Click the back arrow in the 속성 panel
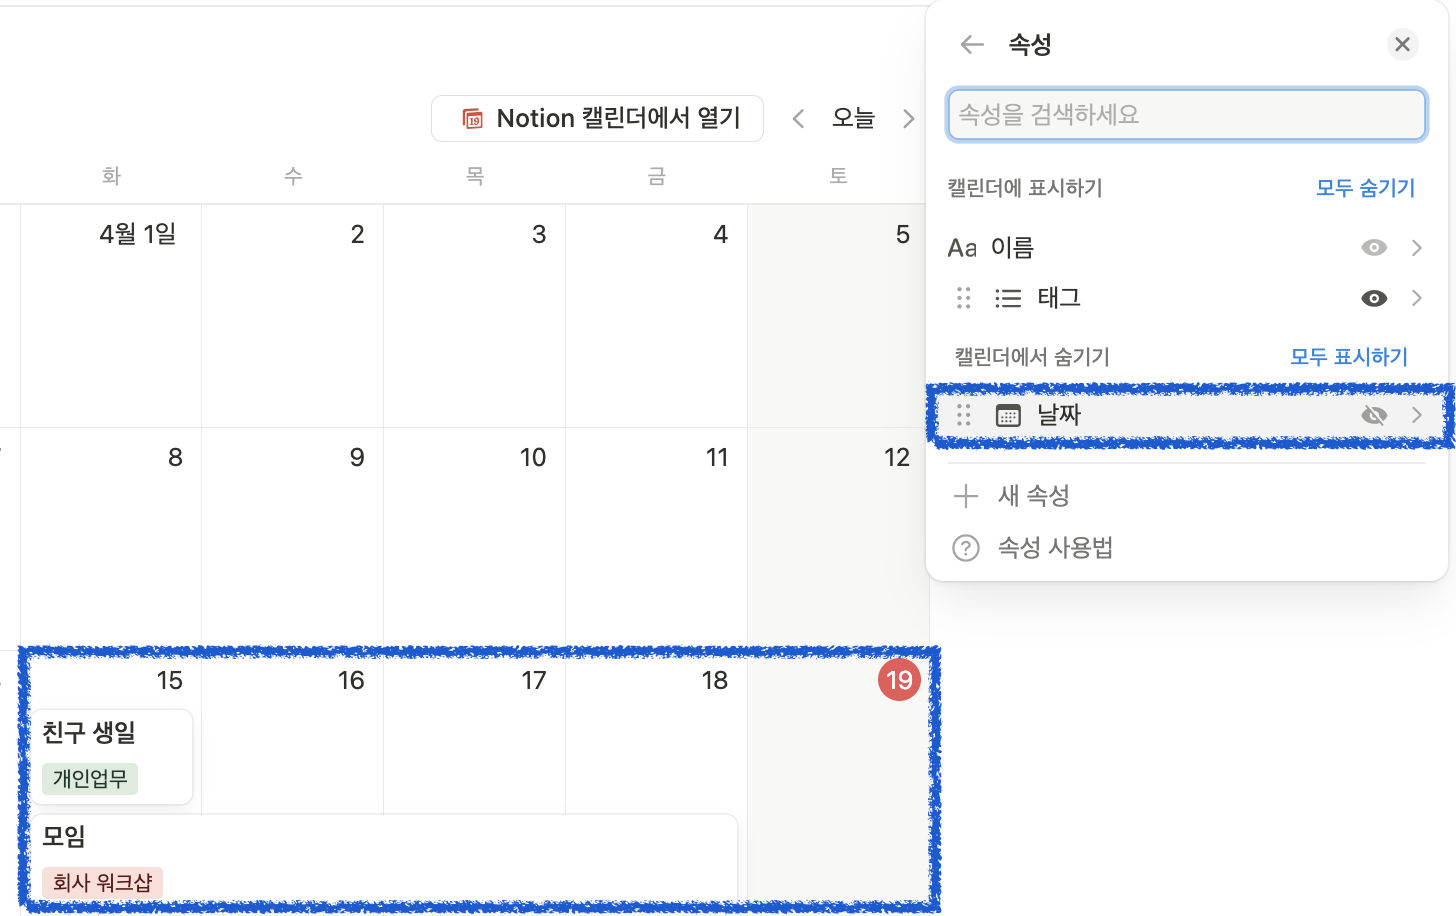This screenshot has height=916, width=1456. pos(970,44)
